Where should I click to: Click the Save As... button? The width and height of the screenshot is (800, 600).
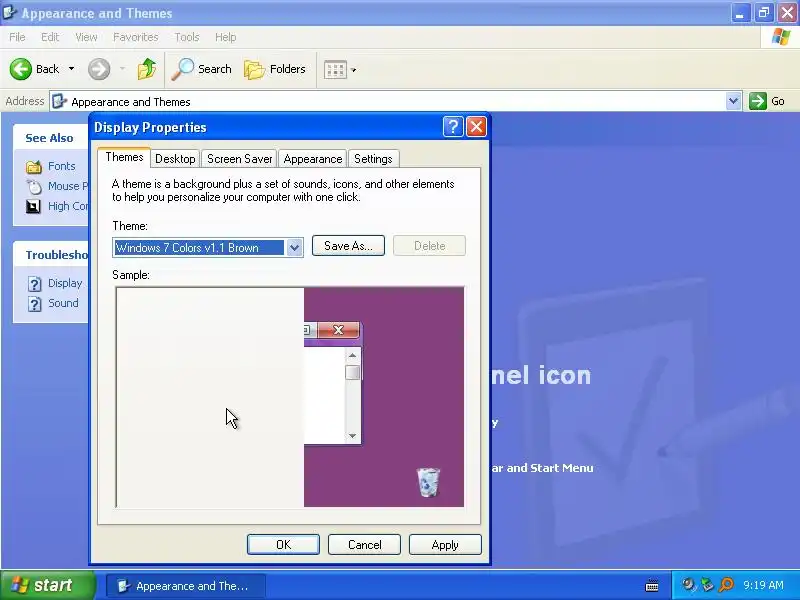point(348,246)
